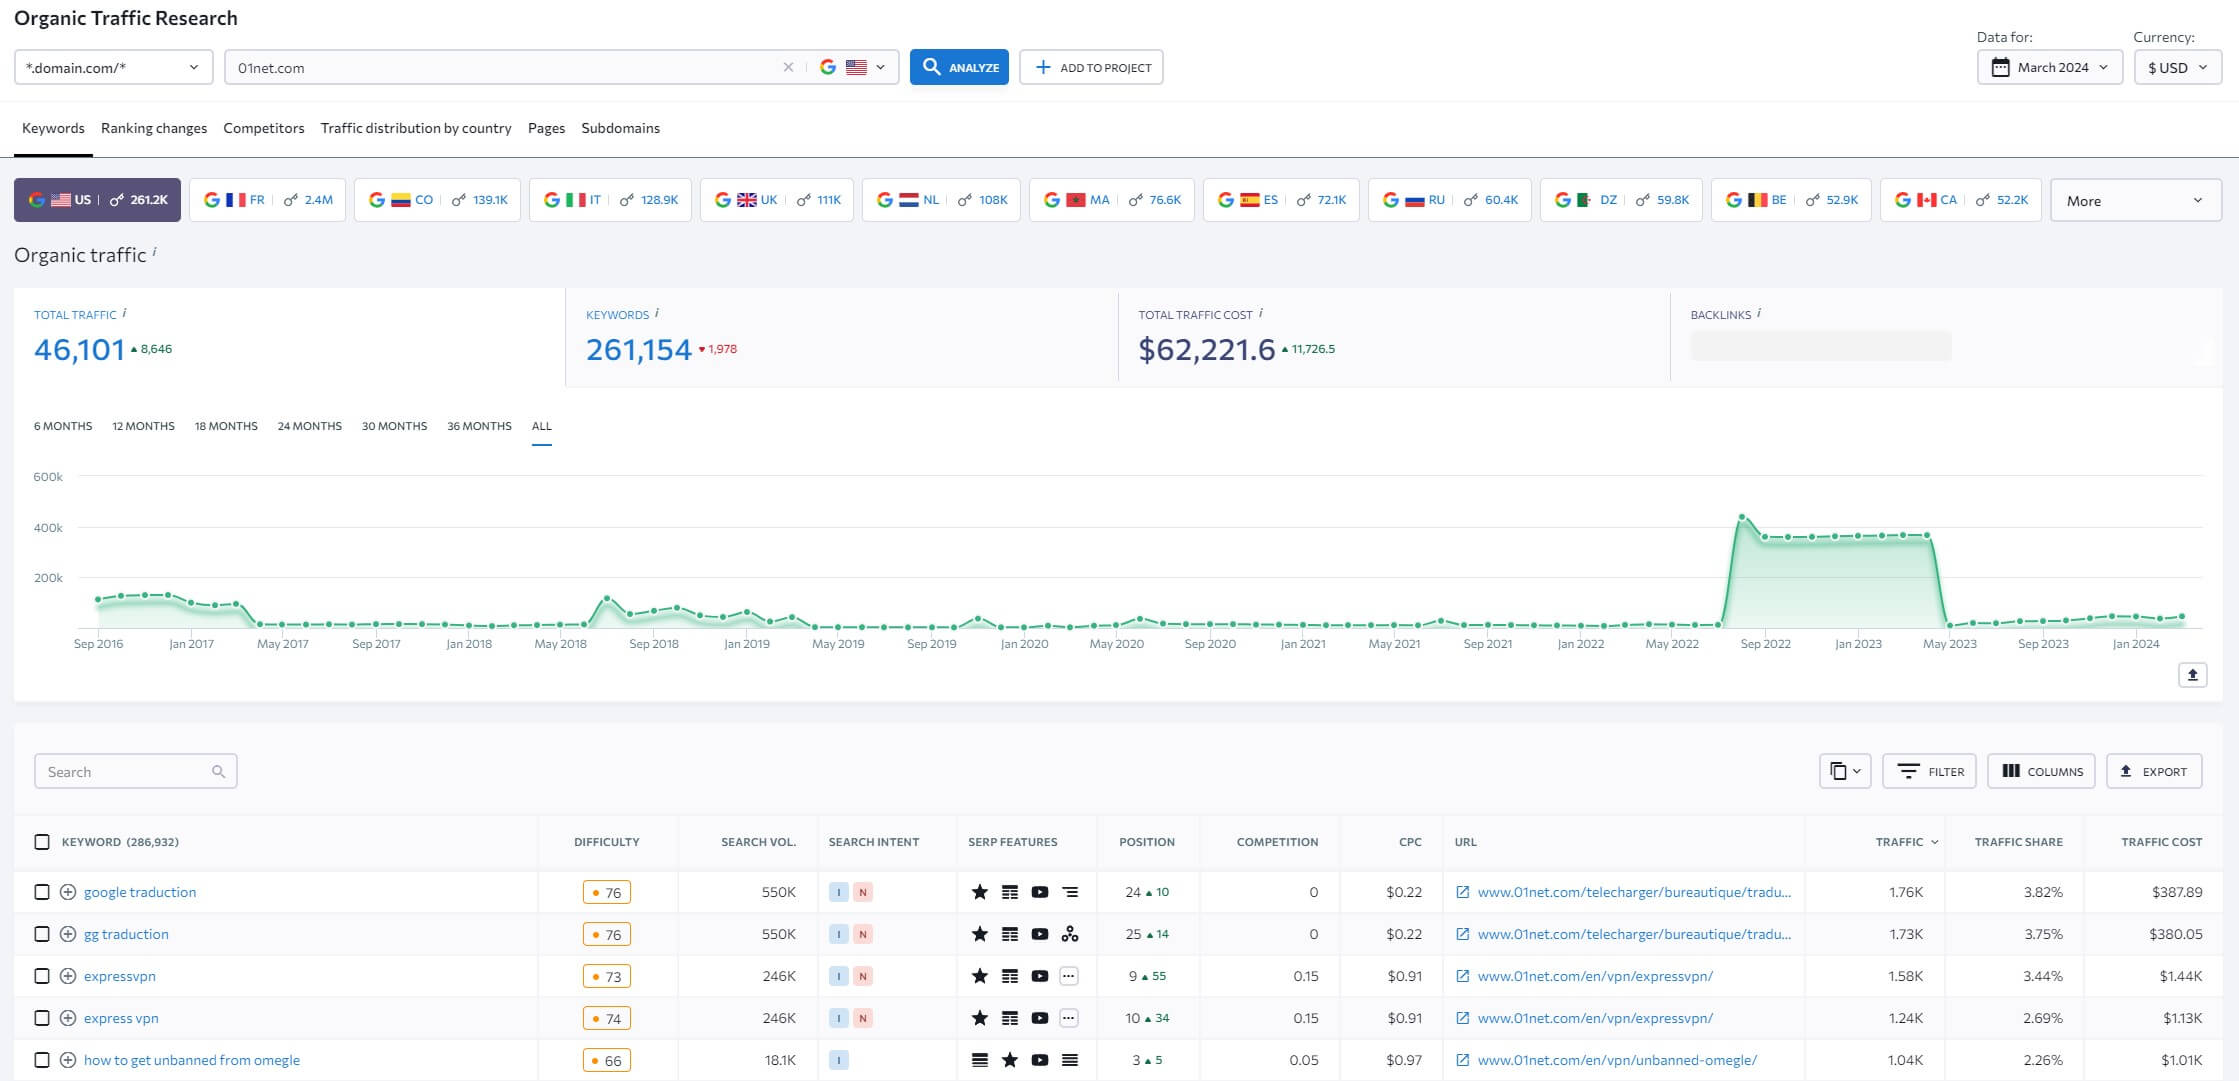
Task: Sort table by SEARCH VOL. column header
Action: click(758, 842)
